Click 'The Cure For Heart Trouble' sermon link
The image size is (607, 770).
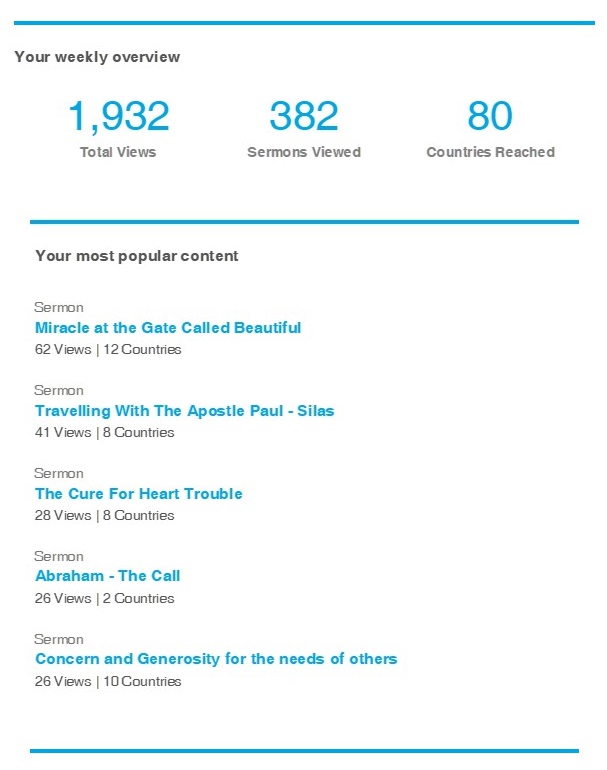point(138,494)
